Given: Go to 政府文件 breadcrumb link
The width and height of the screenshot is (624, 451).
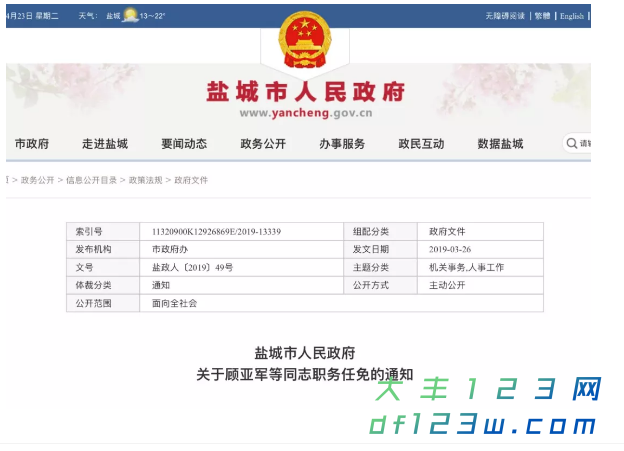Looking at the screenshot, I should (191, 180).
